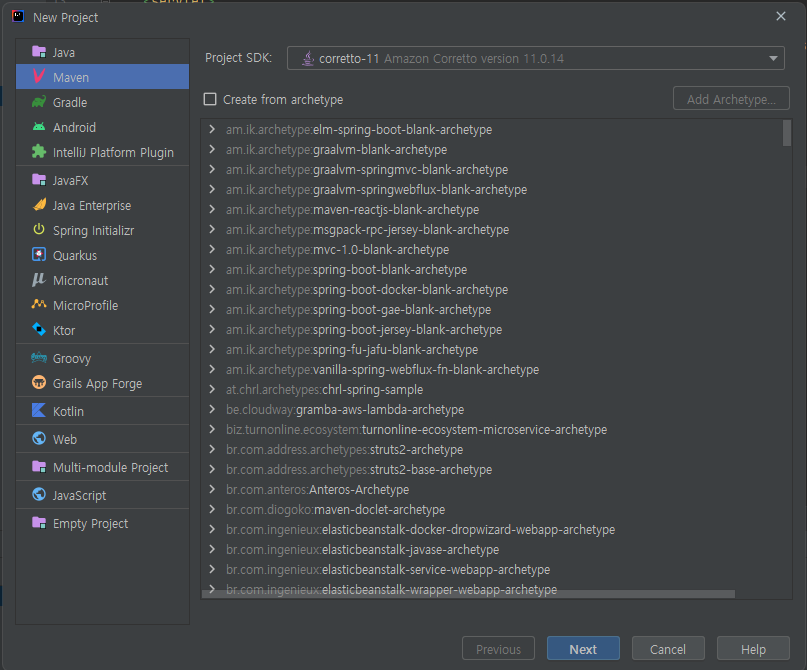
Task: Choose the Android robot icon
Action: (39, 127)
